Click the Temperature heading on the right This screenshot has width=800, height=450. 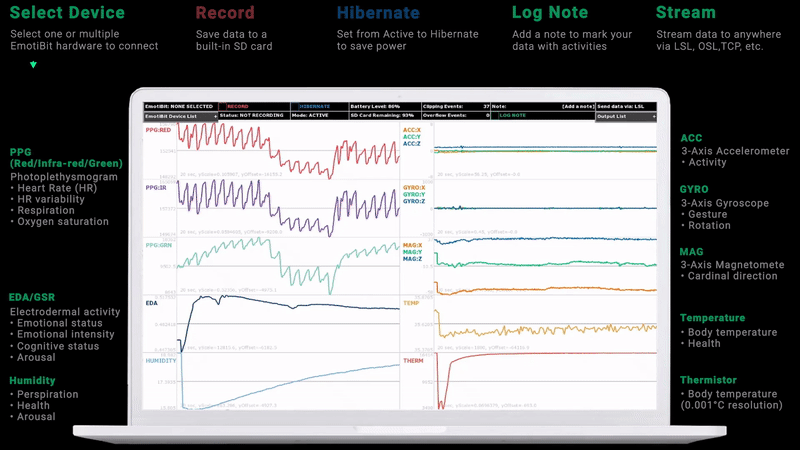tap(712, 318)
